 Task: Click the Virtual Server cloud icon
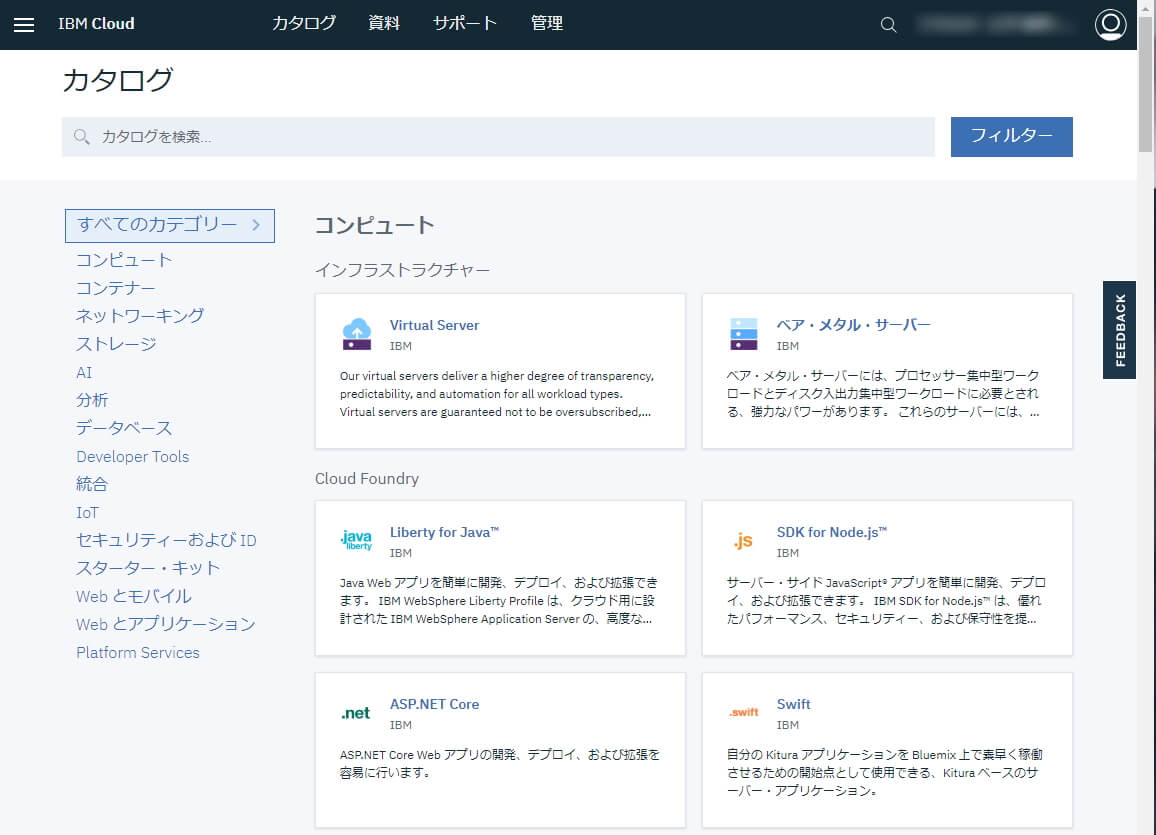coord(357,334)
